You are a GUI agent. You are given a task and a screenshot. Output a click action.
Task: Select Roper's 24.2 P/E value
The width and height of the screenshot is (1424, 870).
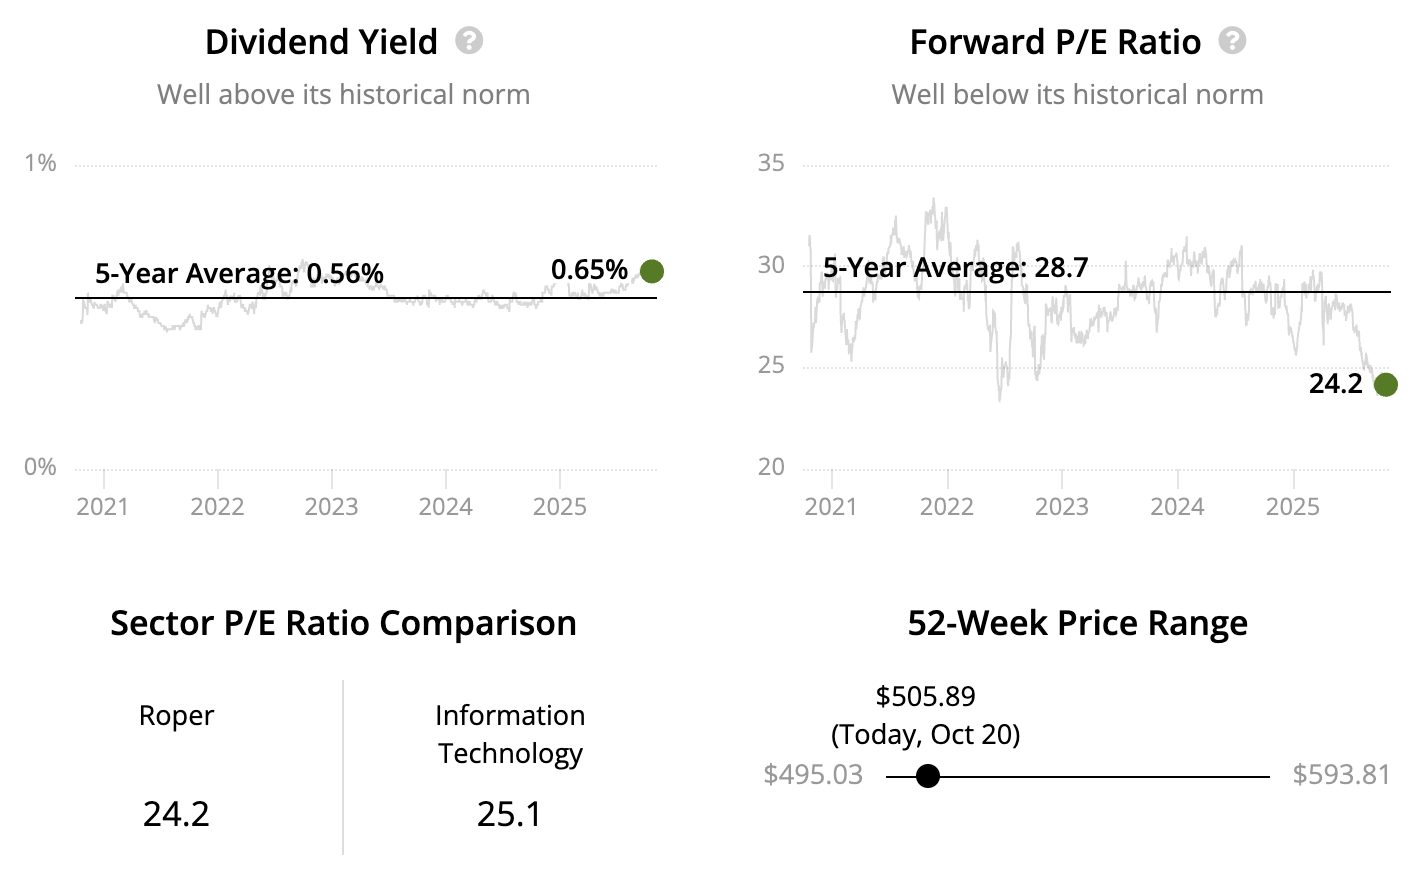[176, 814]
